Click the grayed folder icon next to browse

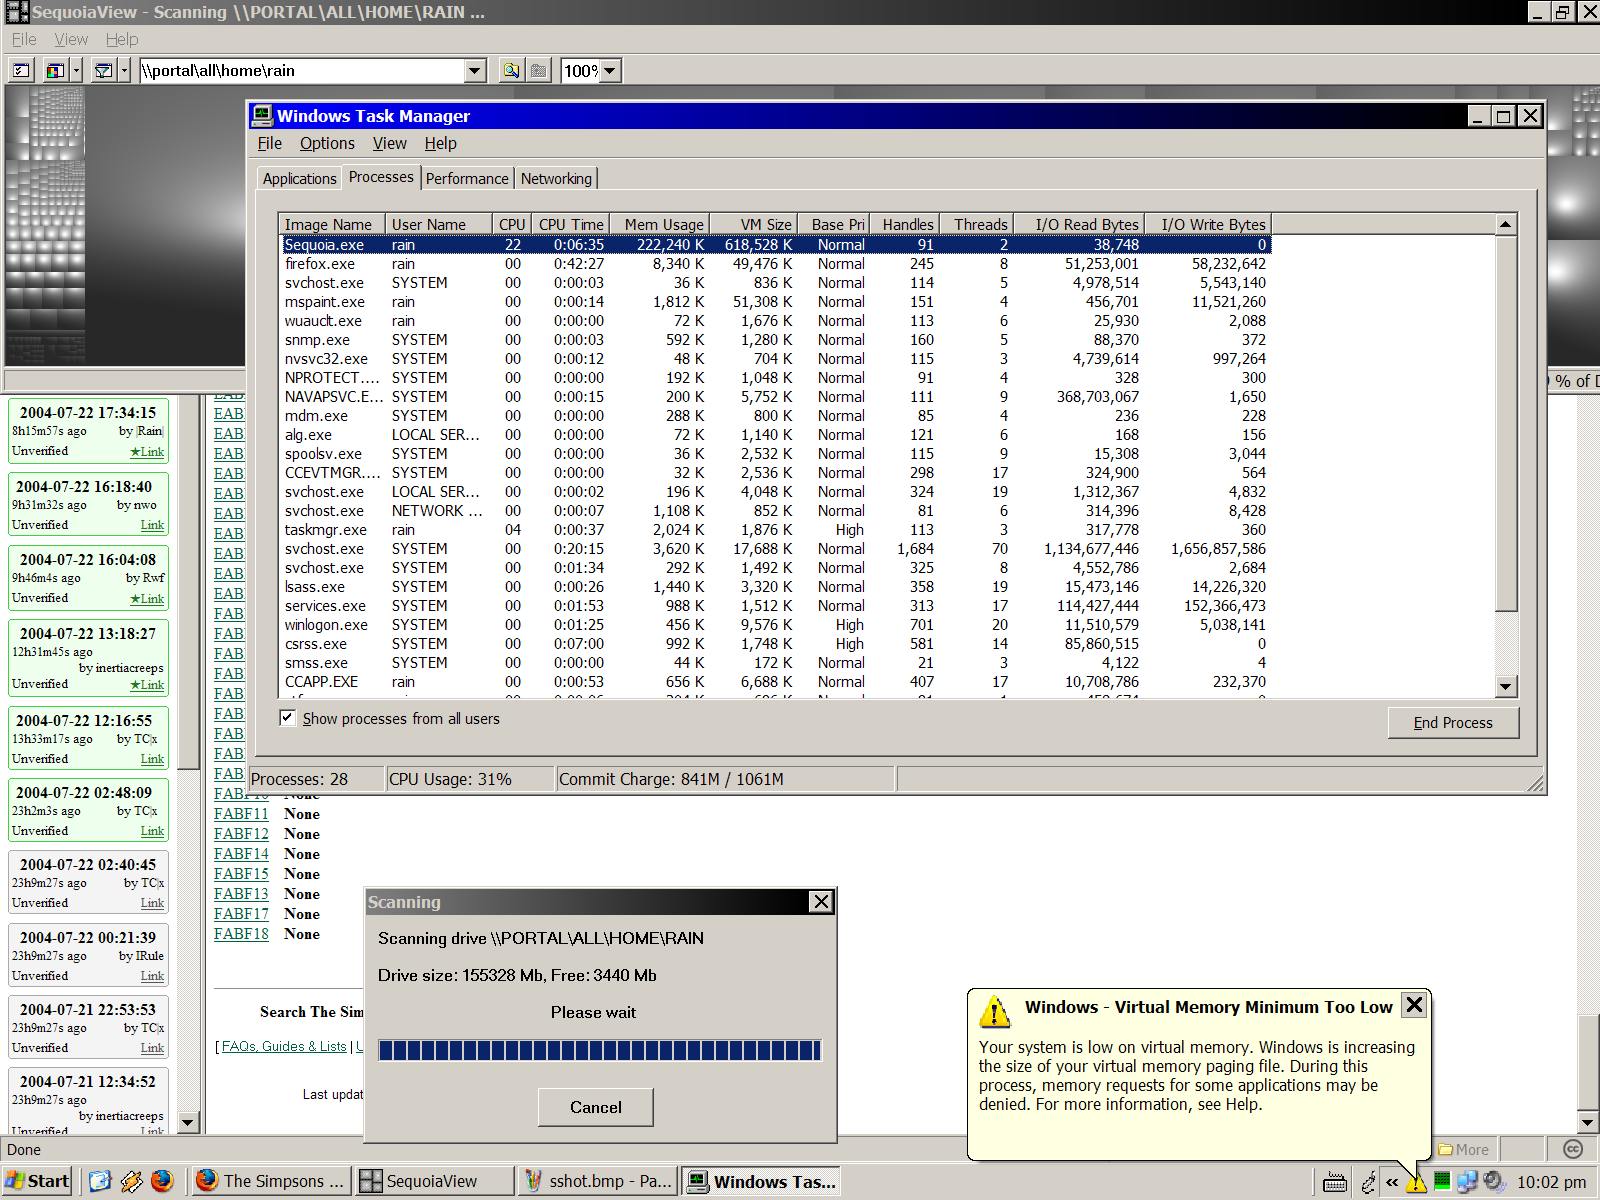pyautogui.click(x=539, y=70)
